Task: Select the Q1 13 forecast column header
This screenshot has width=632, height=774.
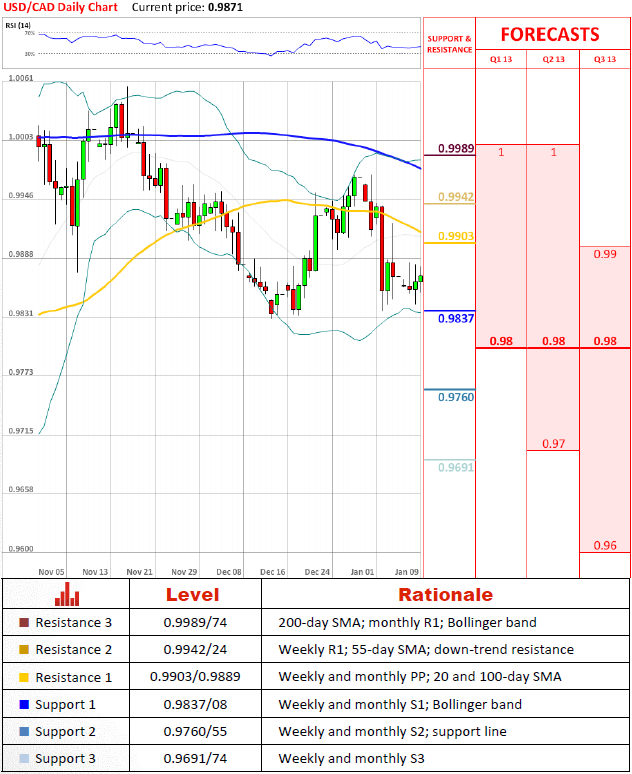Action: [501, 59]
